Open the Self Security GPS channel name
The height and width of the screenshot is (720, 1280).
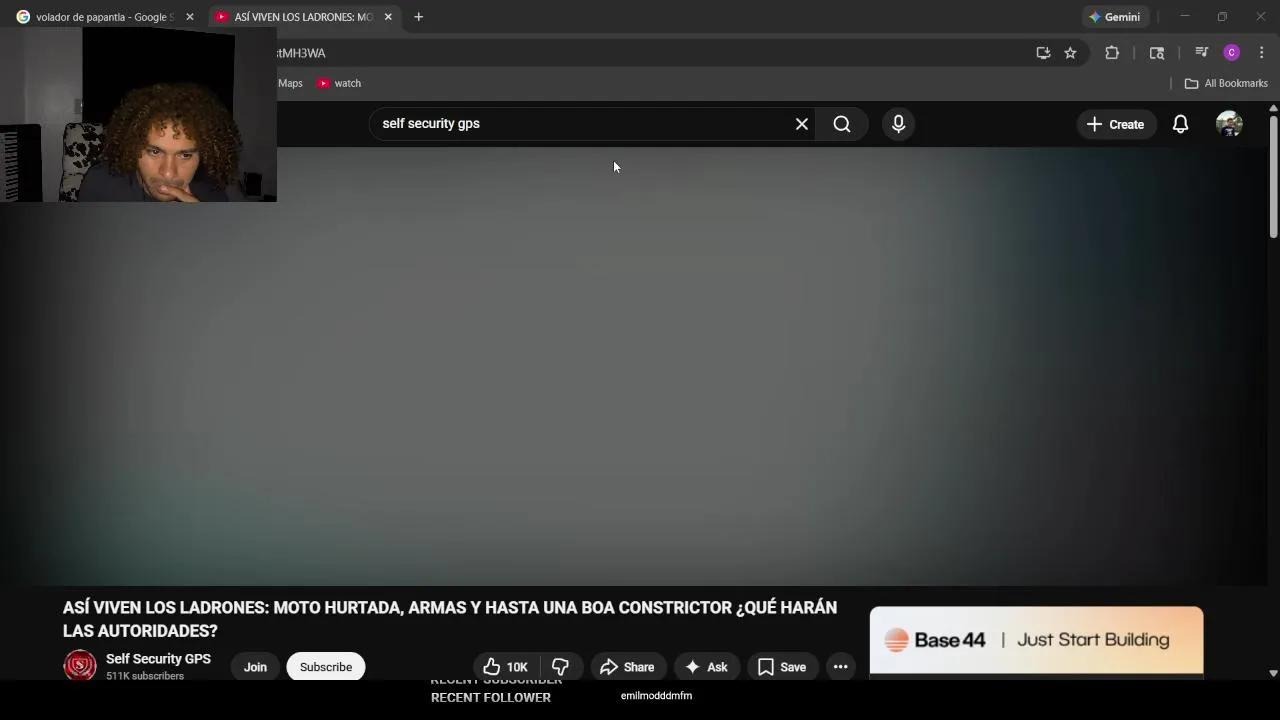point(158,659)
